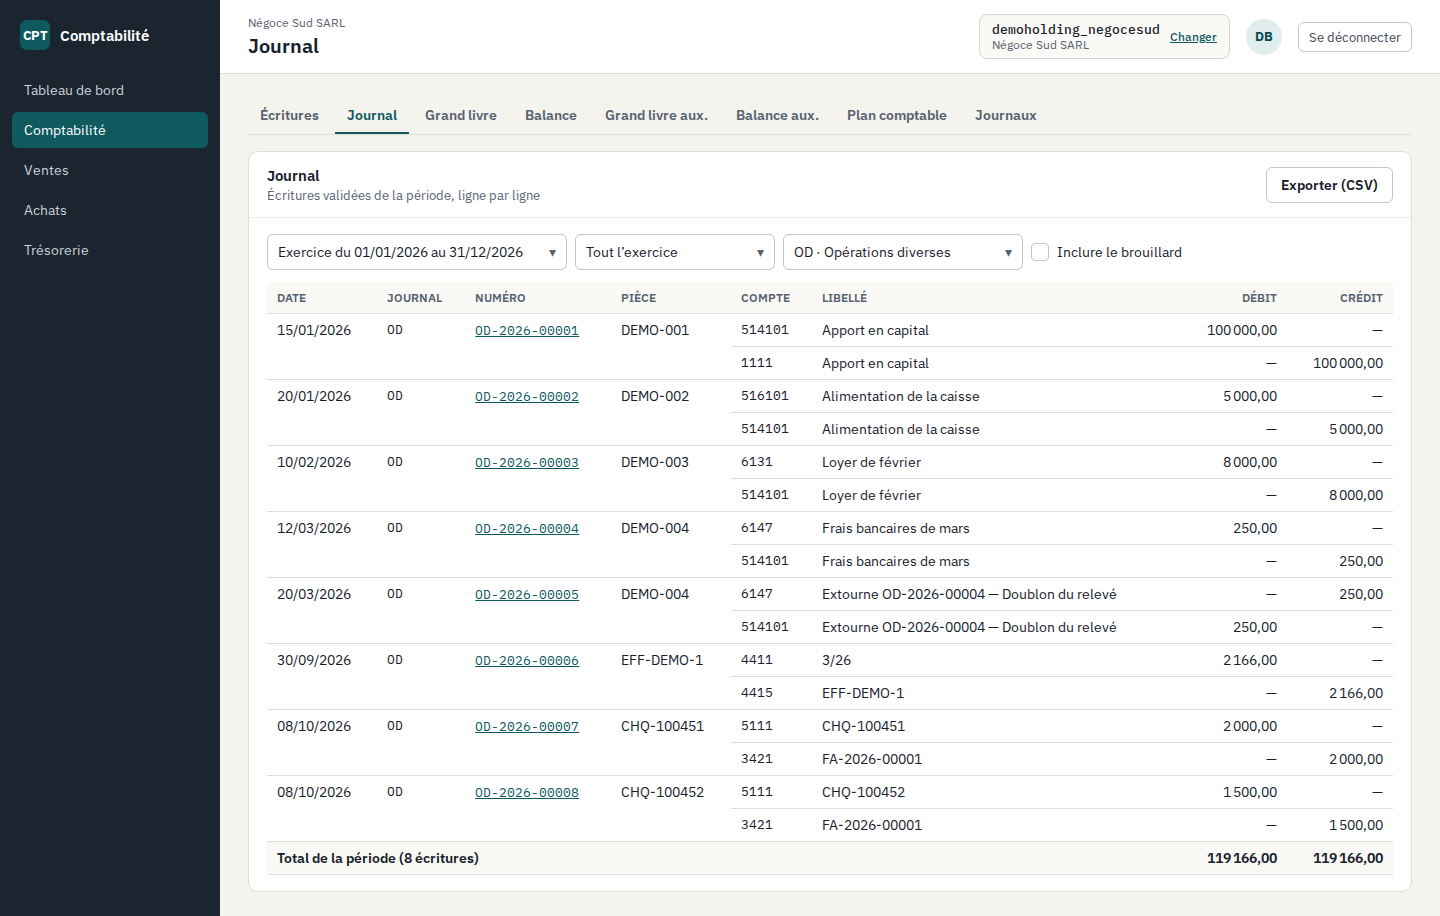Go to the Balance tab
The width and height of the screenshot is (1440, 916).
tap(551, 115)
